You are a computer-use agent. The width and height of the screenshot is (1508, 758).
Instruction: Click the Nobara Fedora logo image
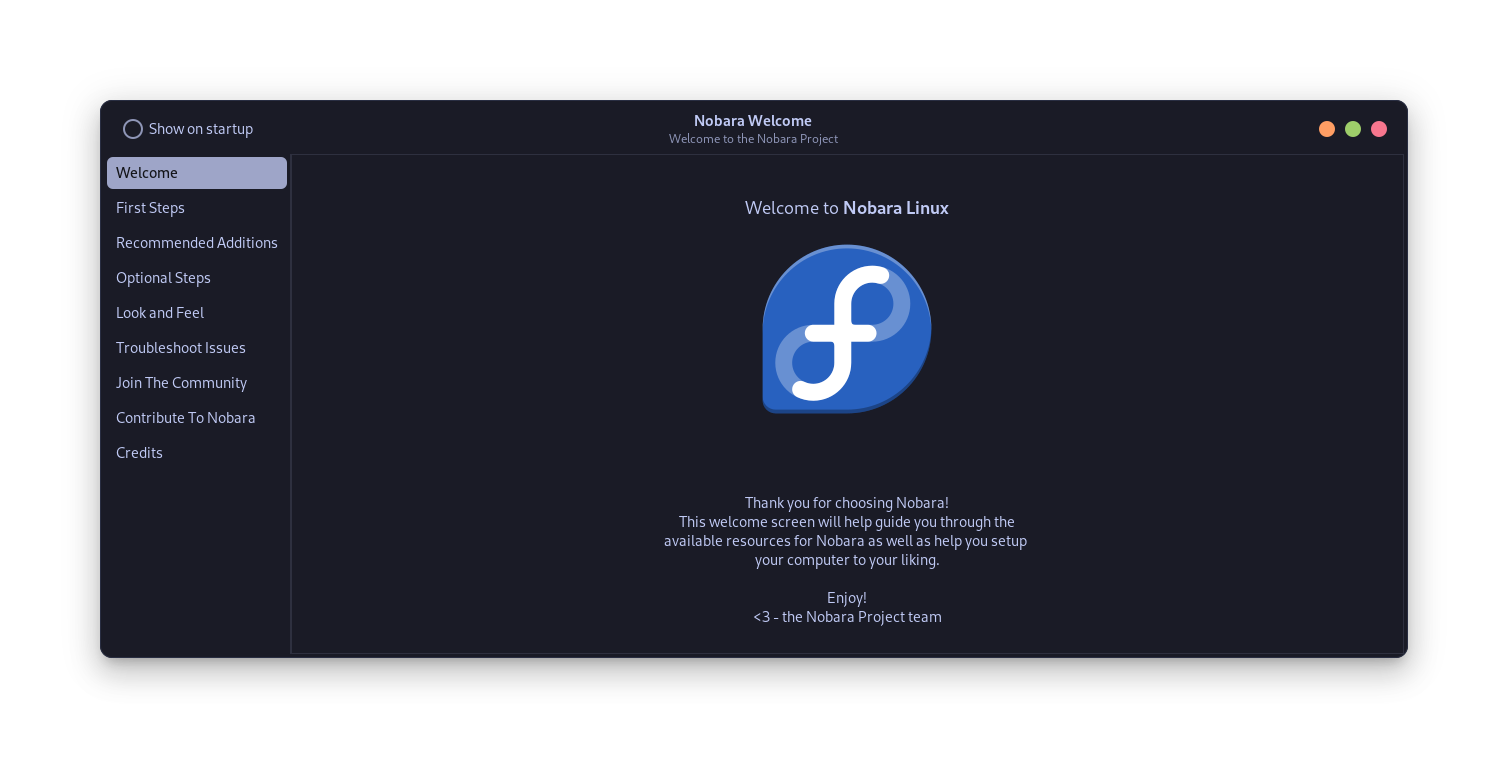click(846, 330)
